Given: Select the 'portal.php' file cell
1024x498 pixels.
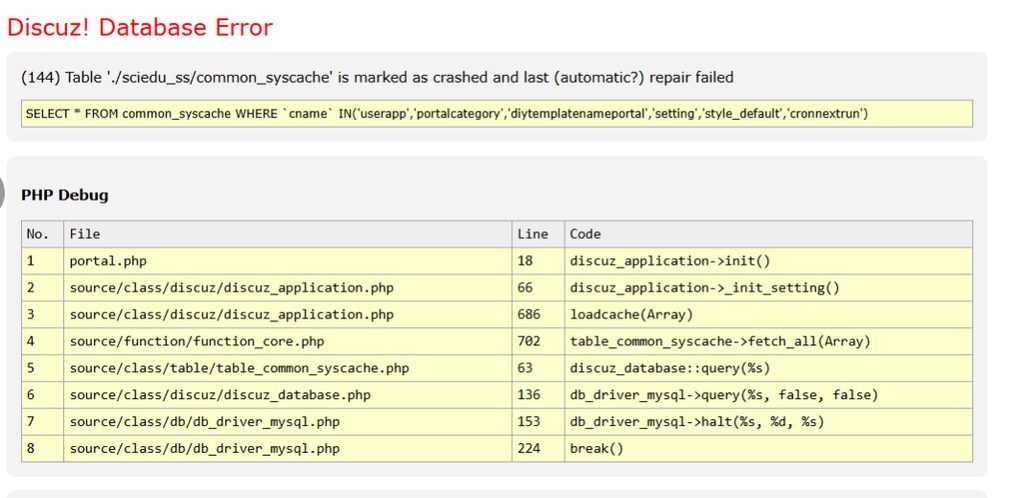Looking at the screenshot, I should pyautogui.click(x=287, y=261).
